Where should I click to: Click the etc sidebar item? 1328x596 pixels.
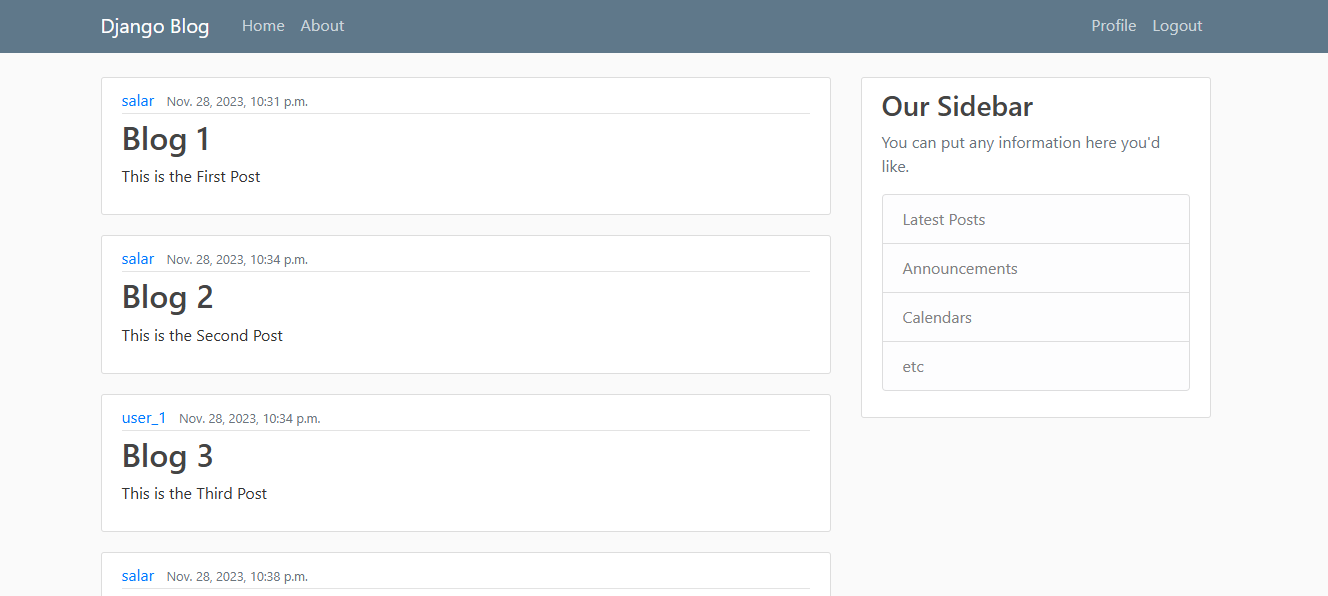(x=912, y=366)
